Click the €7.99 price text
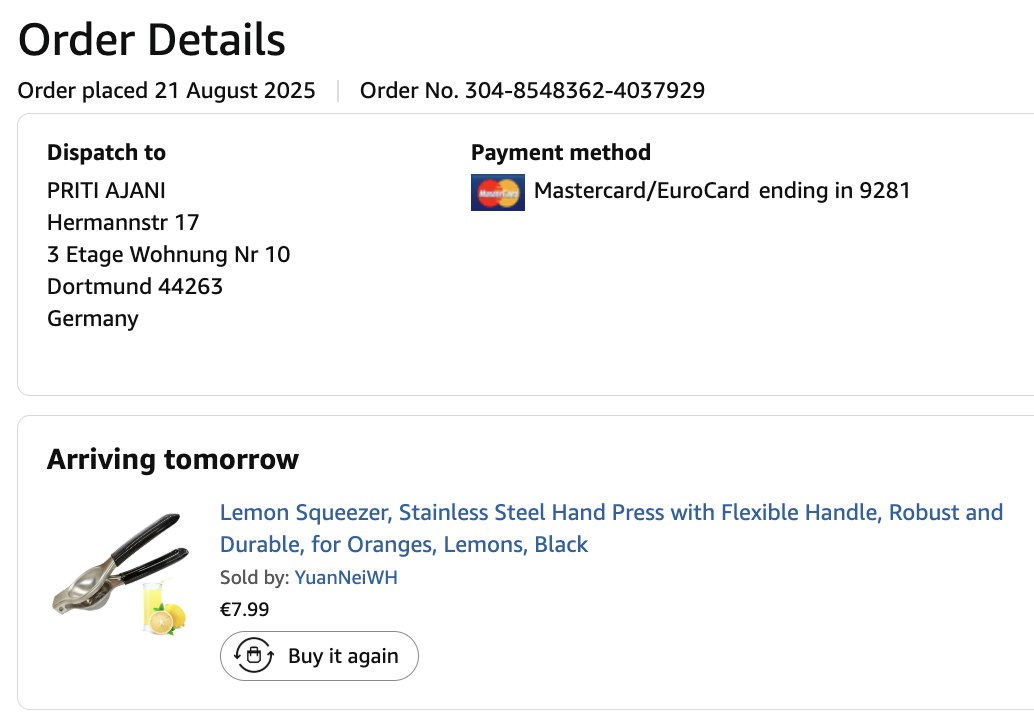 [x=244, y=609]
